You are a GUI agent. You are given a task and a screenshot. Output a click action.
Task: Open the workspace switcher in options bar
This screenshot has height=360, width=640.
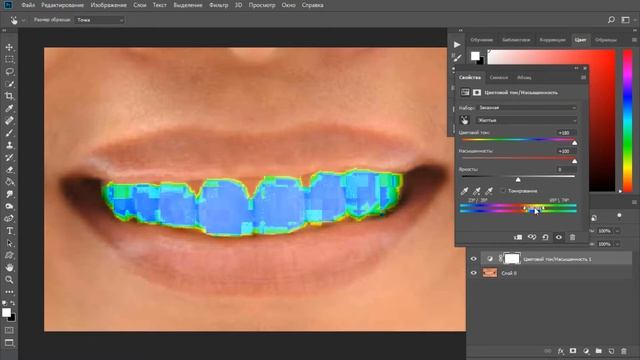pos(625,20)
